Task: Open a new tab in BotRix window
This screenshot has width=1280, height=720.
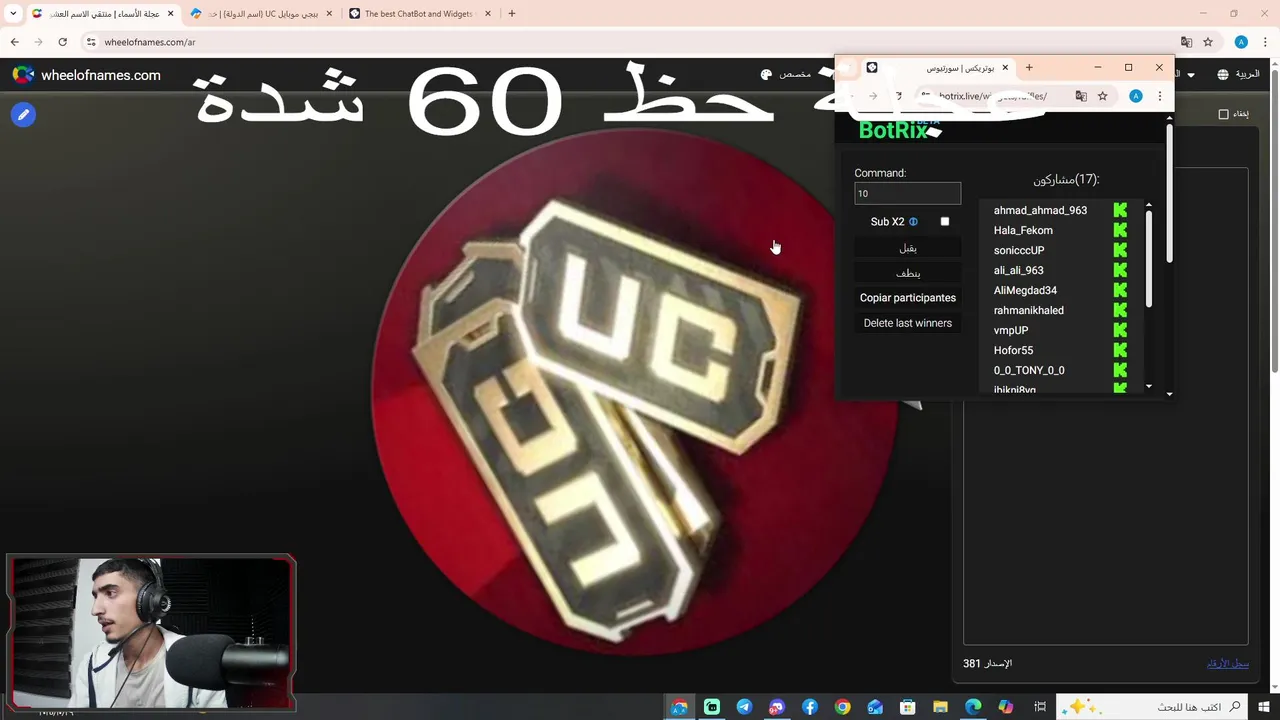Action: [1029, 68]
